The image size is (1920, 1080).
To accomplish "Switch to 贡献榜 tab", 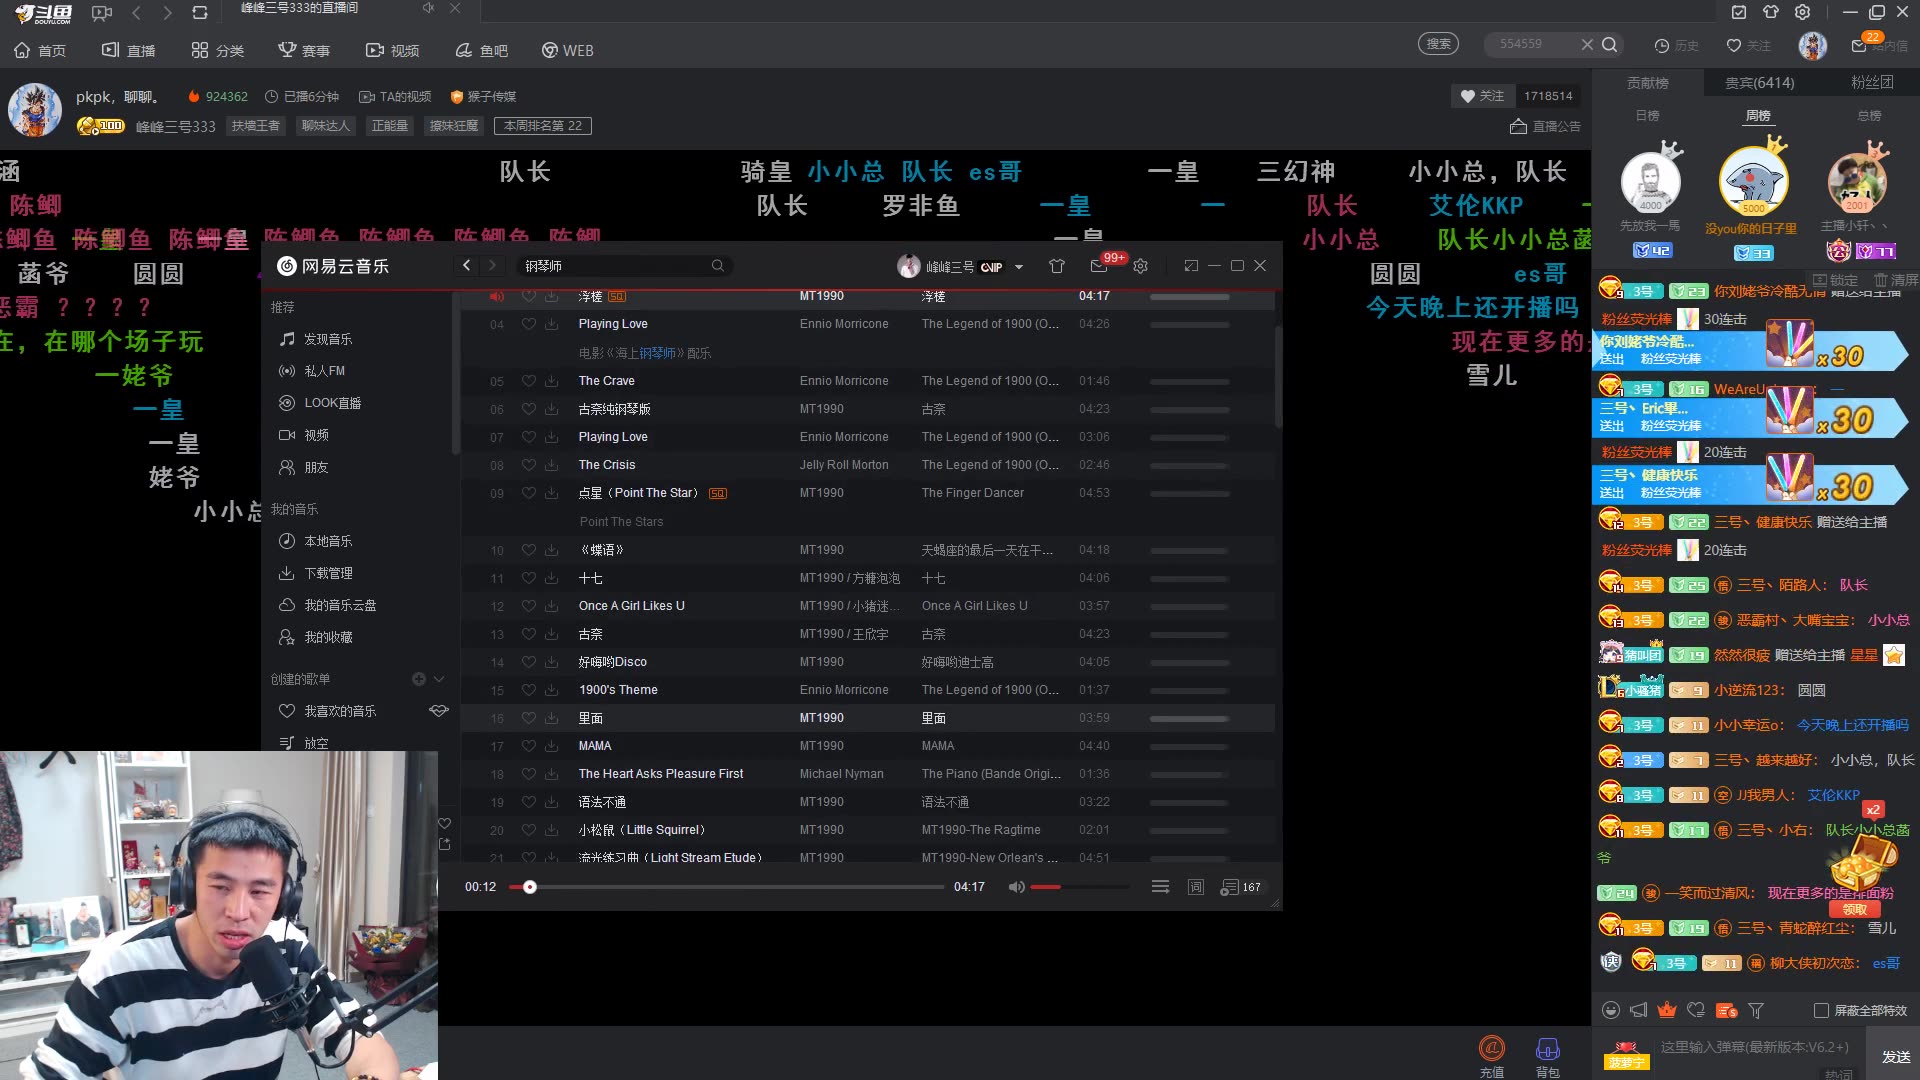I will coord(1647,83).
